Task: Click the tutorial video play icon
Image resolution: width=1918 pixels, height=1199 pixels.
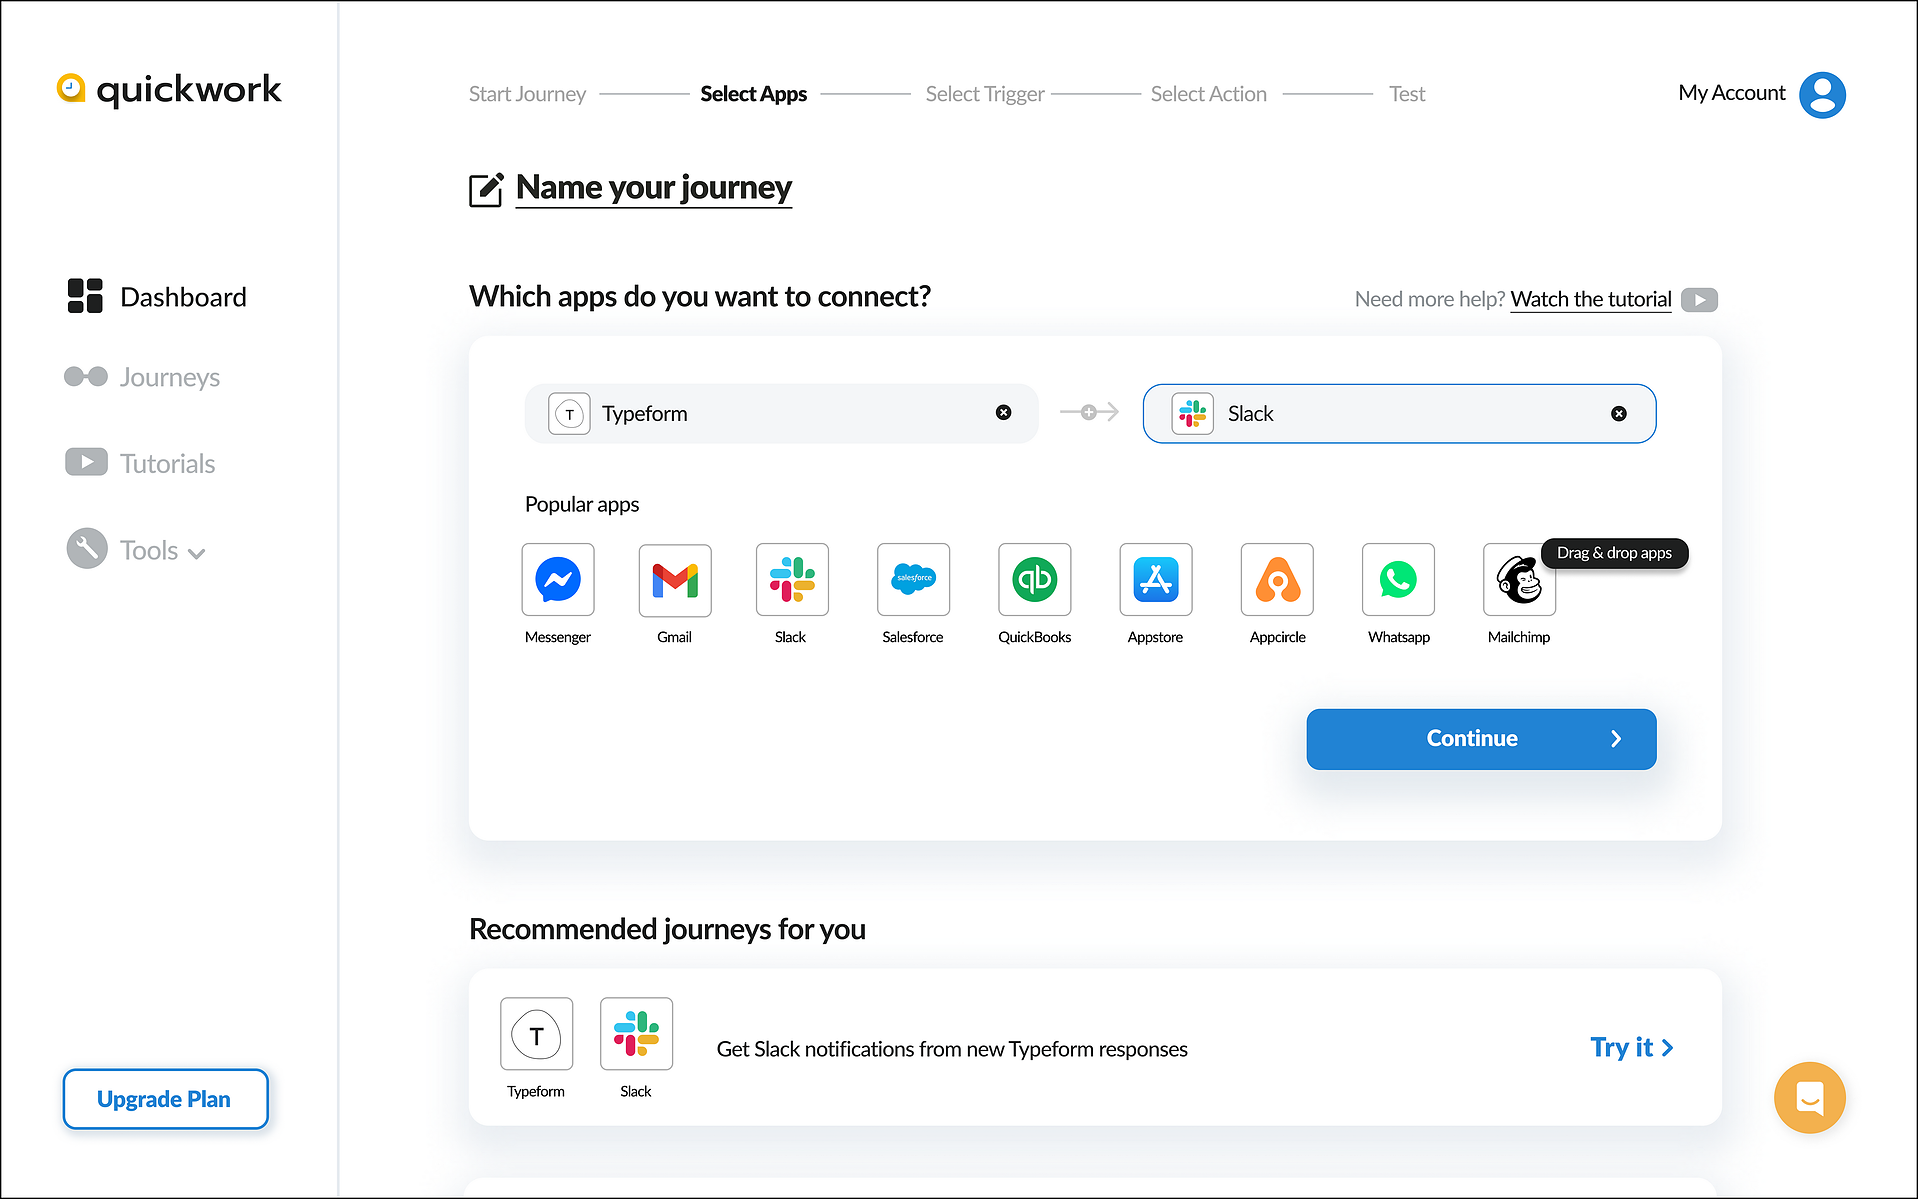Action: [x=1699, y=300]
